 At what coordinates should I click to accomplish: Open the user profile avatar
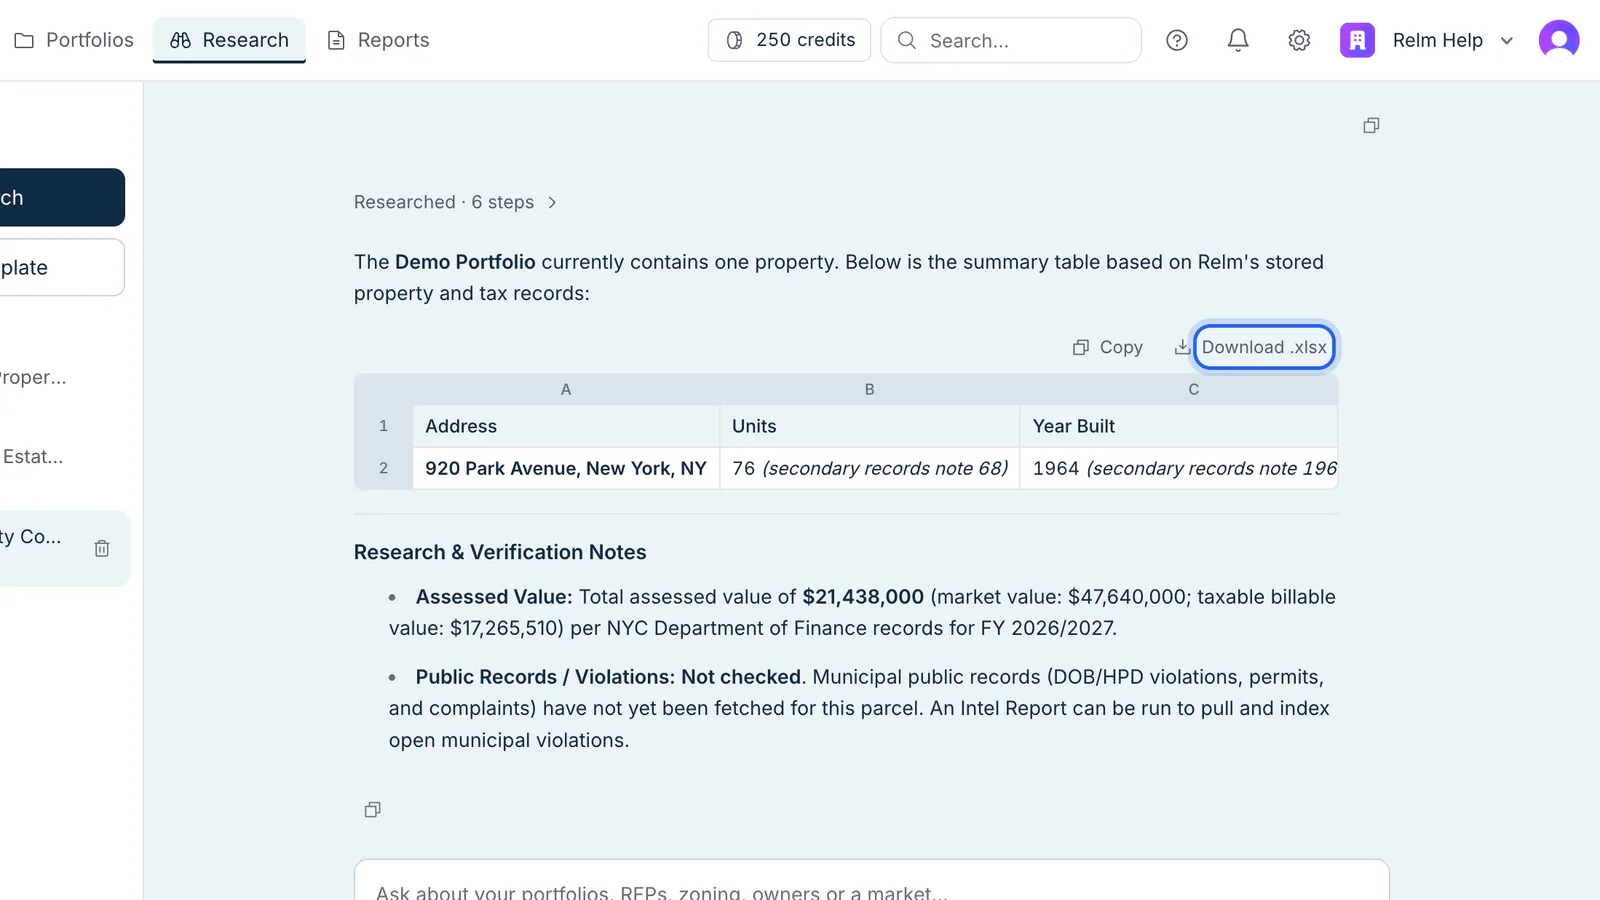click(1559, 40)
